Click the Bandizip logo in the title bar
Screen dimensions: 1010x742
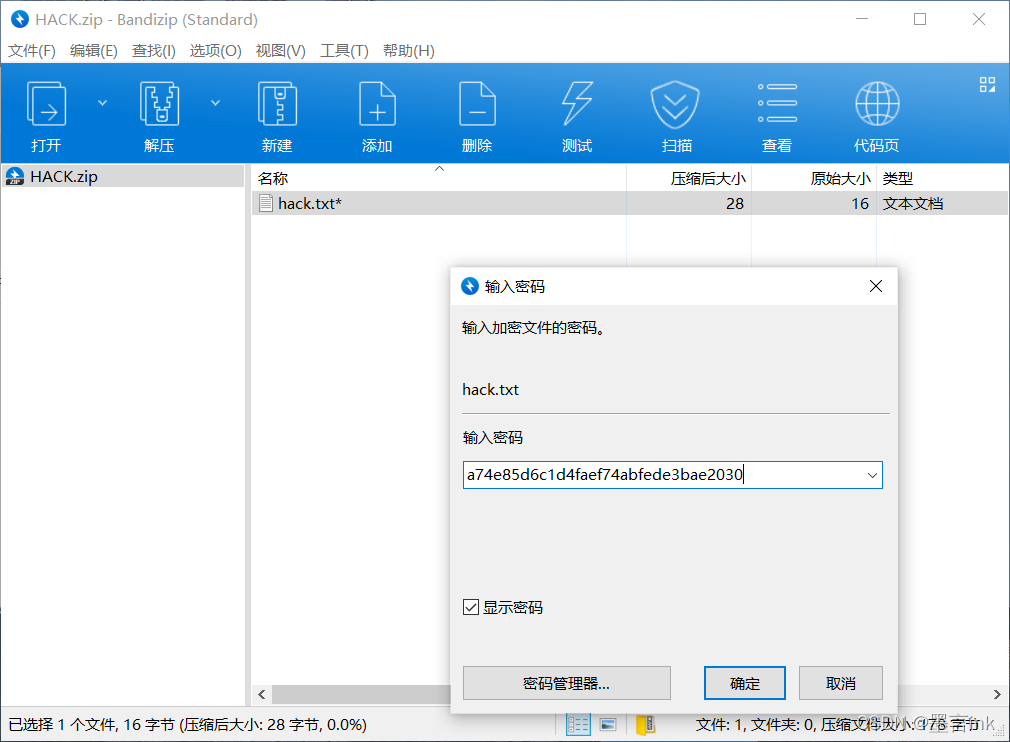click(x=20, y=19)
